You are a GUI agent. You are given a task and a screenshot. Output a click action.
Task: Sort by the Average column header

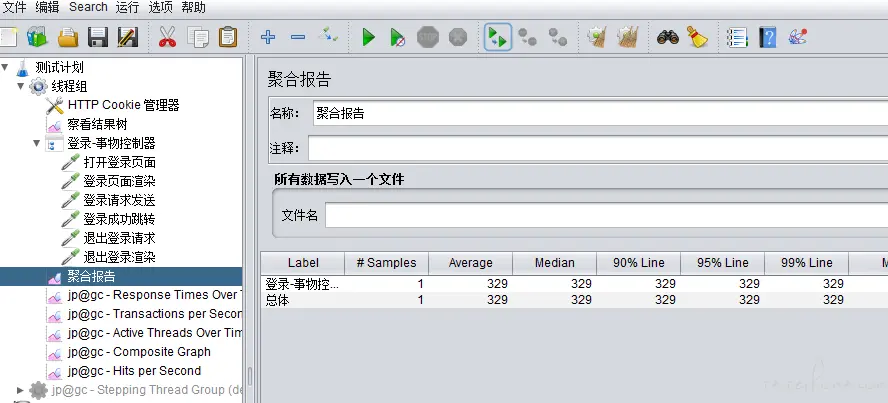(x=471, y=263)
